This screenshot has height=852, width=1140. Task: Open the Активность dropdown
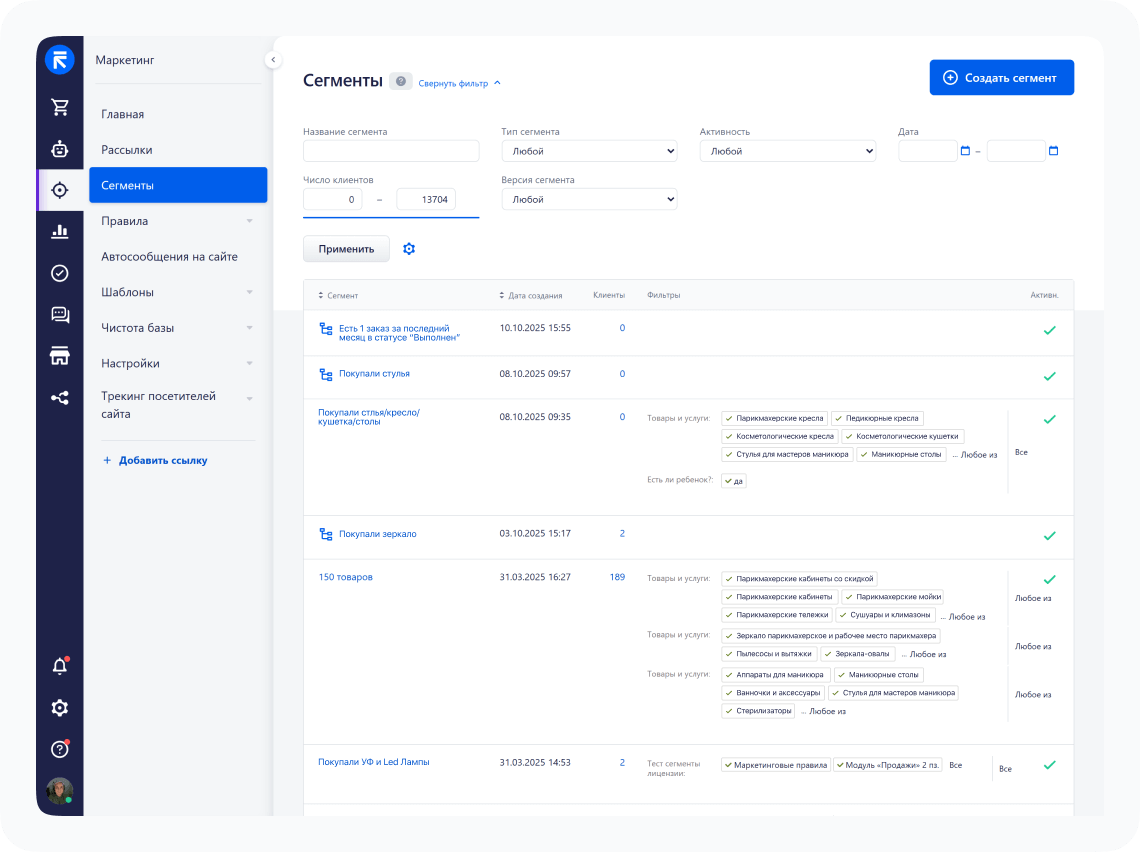(x=787, y=151)
